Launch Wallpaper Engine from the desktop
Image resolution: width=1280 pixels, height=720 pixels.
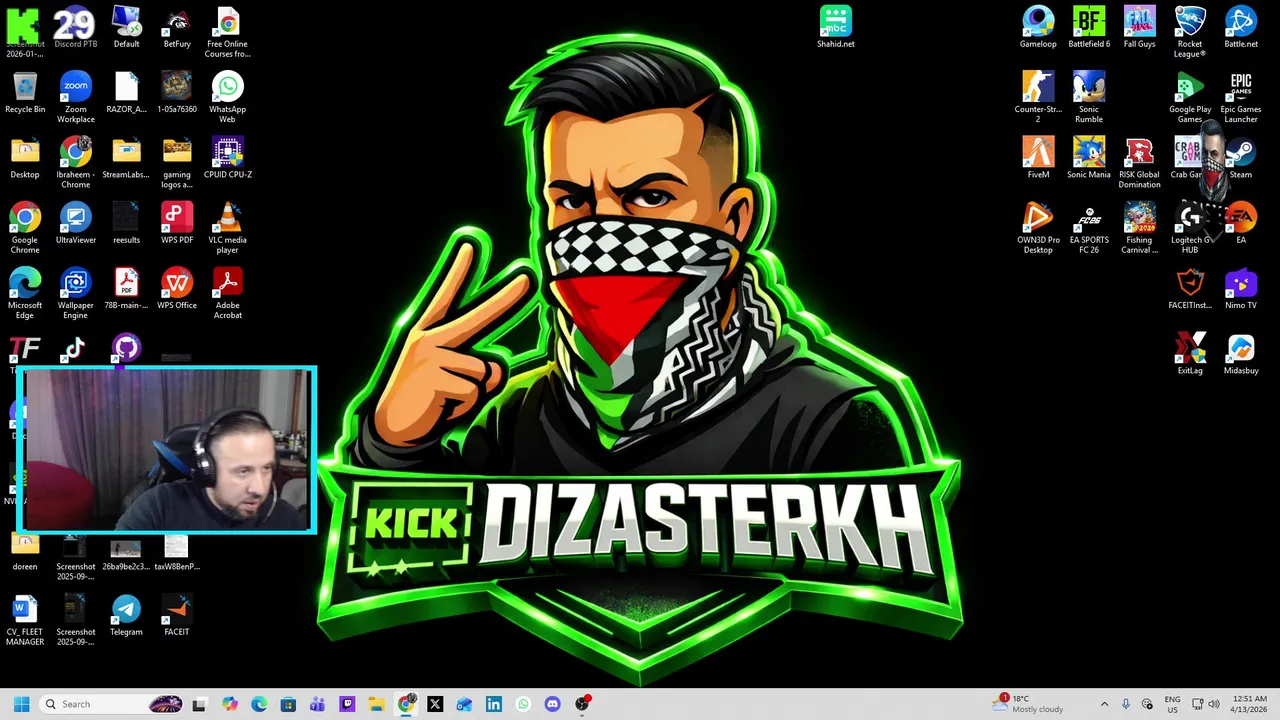pos(75,292)
